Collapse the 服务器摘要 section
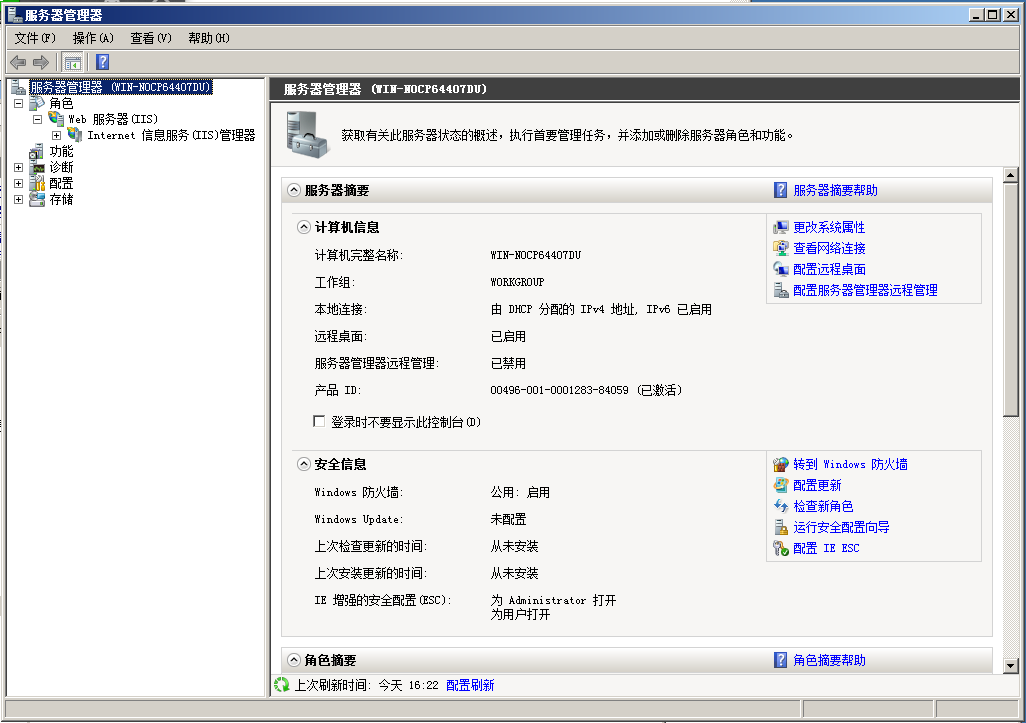 point(294,190)
